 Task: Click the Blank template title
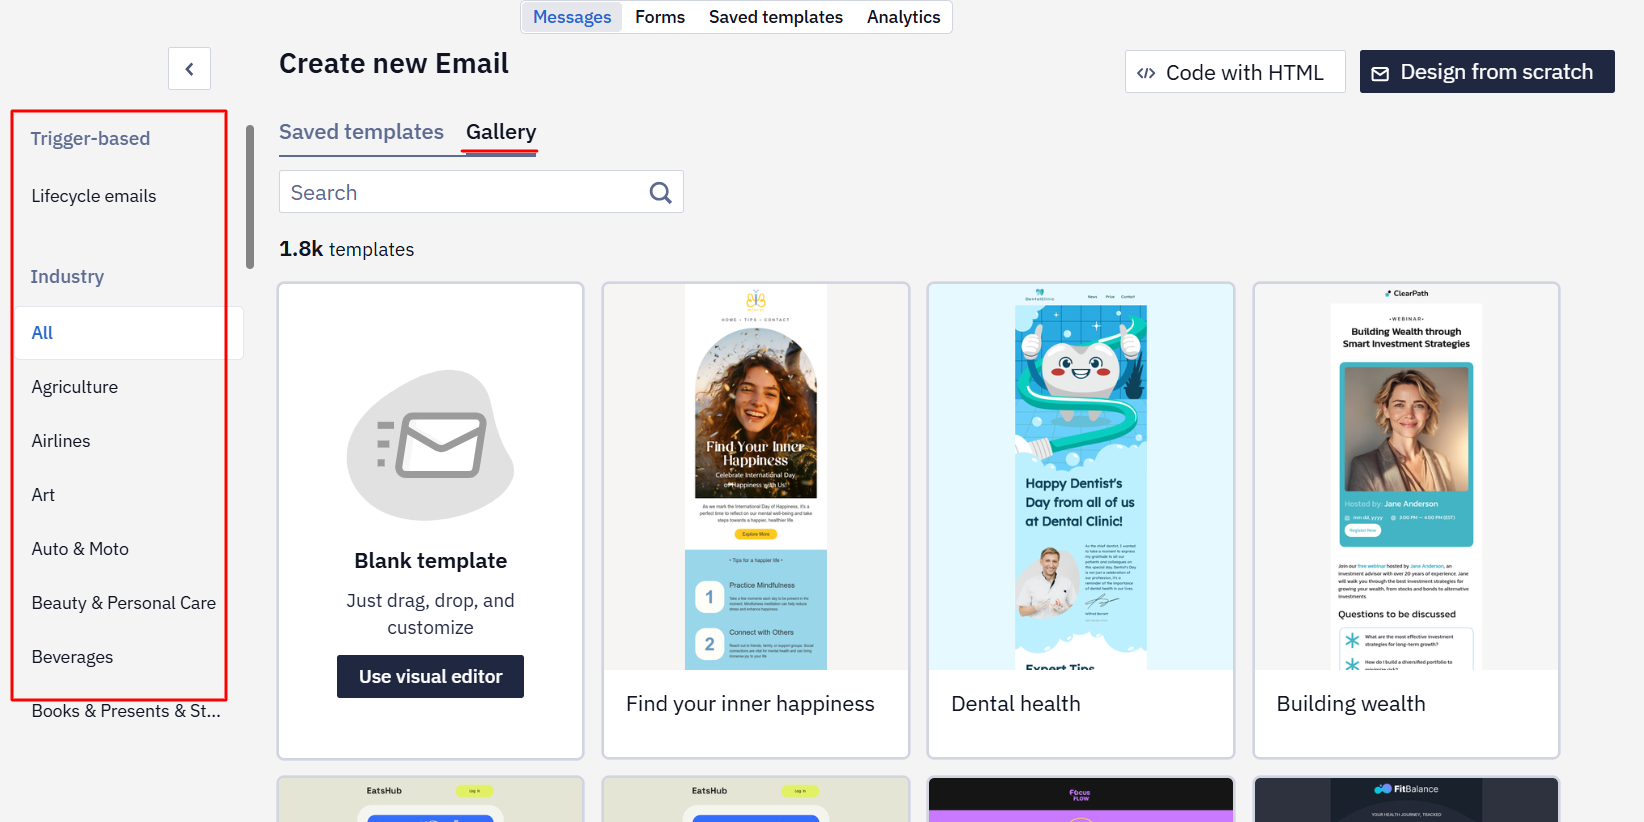[431, 561]
